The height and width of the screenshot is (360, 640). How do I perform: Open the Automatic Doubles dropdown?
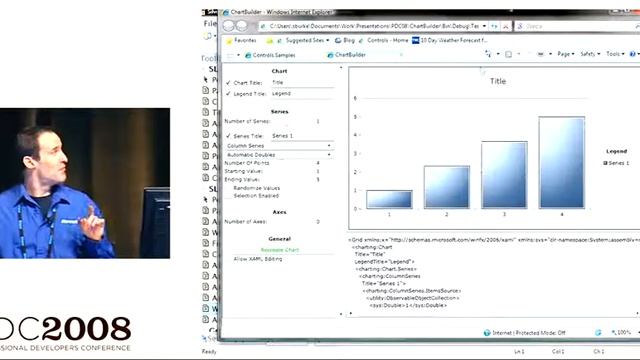pos(279,155)
